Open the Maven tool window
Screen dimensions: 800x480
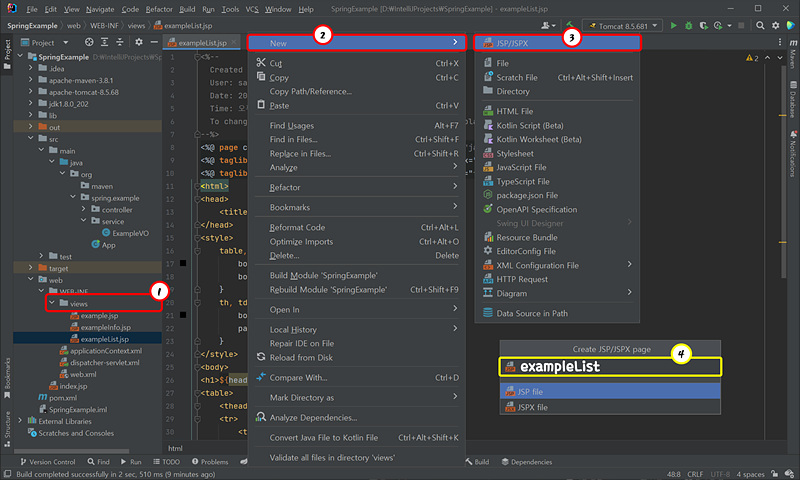coord(793,53)
